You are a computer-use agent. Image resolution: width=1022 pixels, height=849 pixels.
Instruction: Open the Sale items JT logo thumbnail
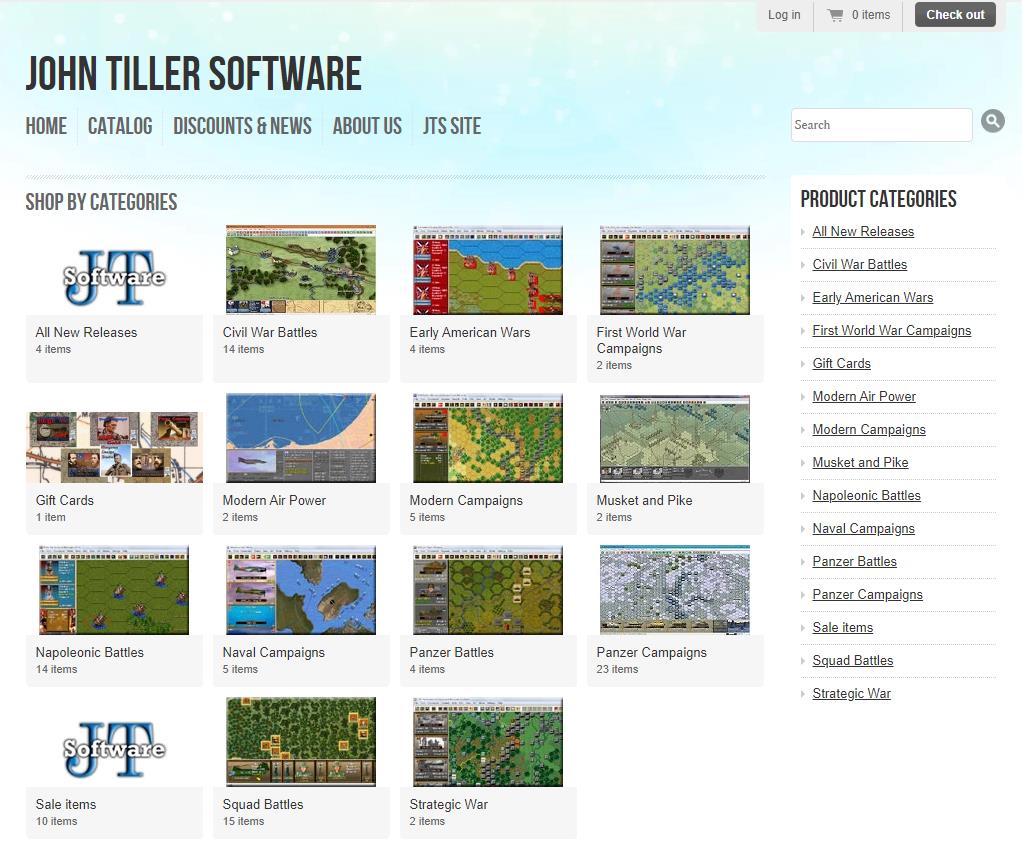click(x=114, y=749)
